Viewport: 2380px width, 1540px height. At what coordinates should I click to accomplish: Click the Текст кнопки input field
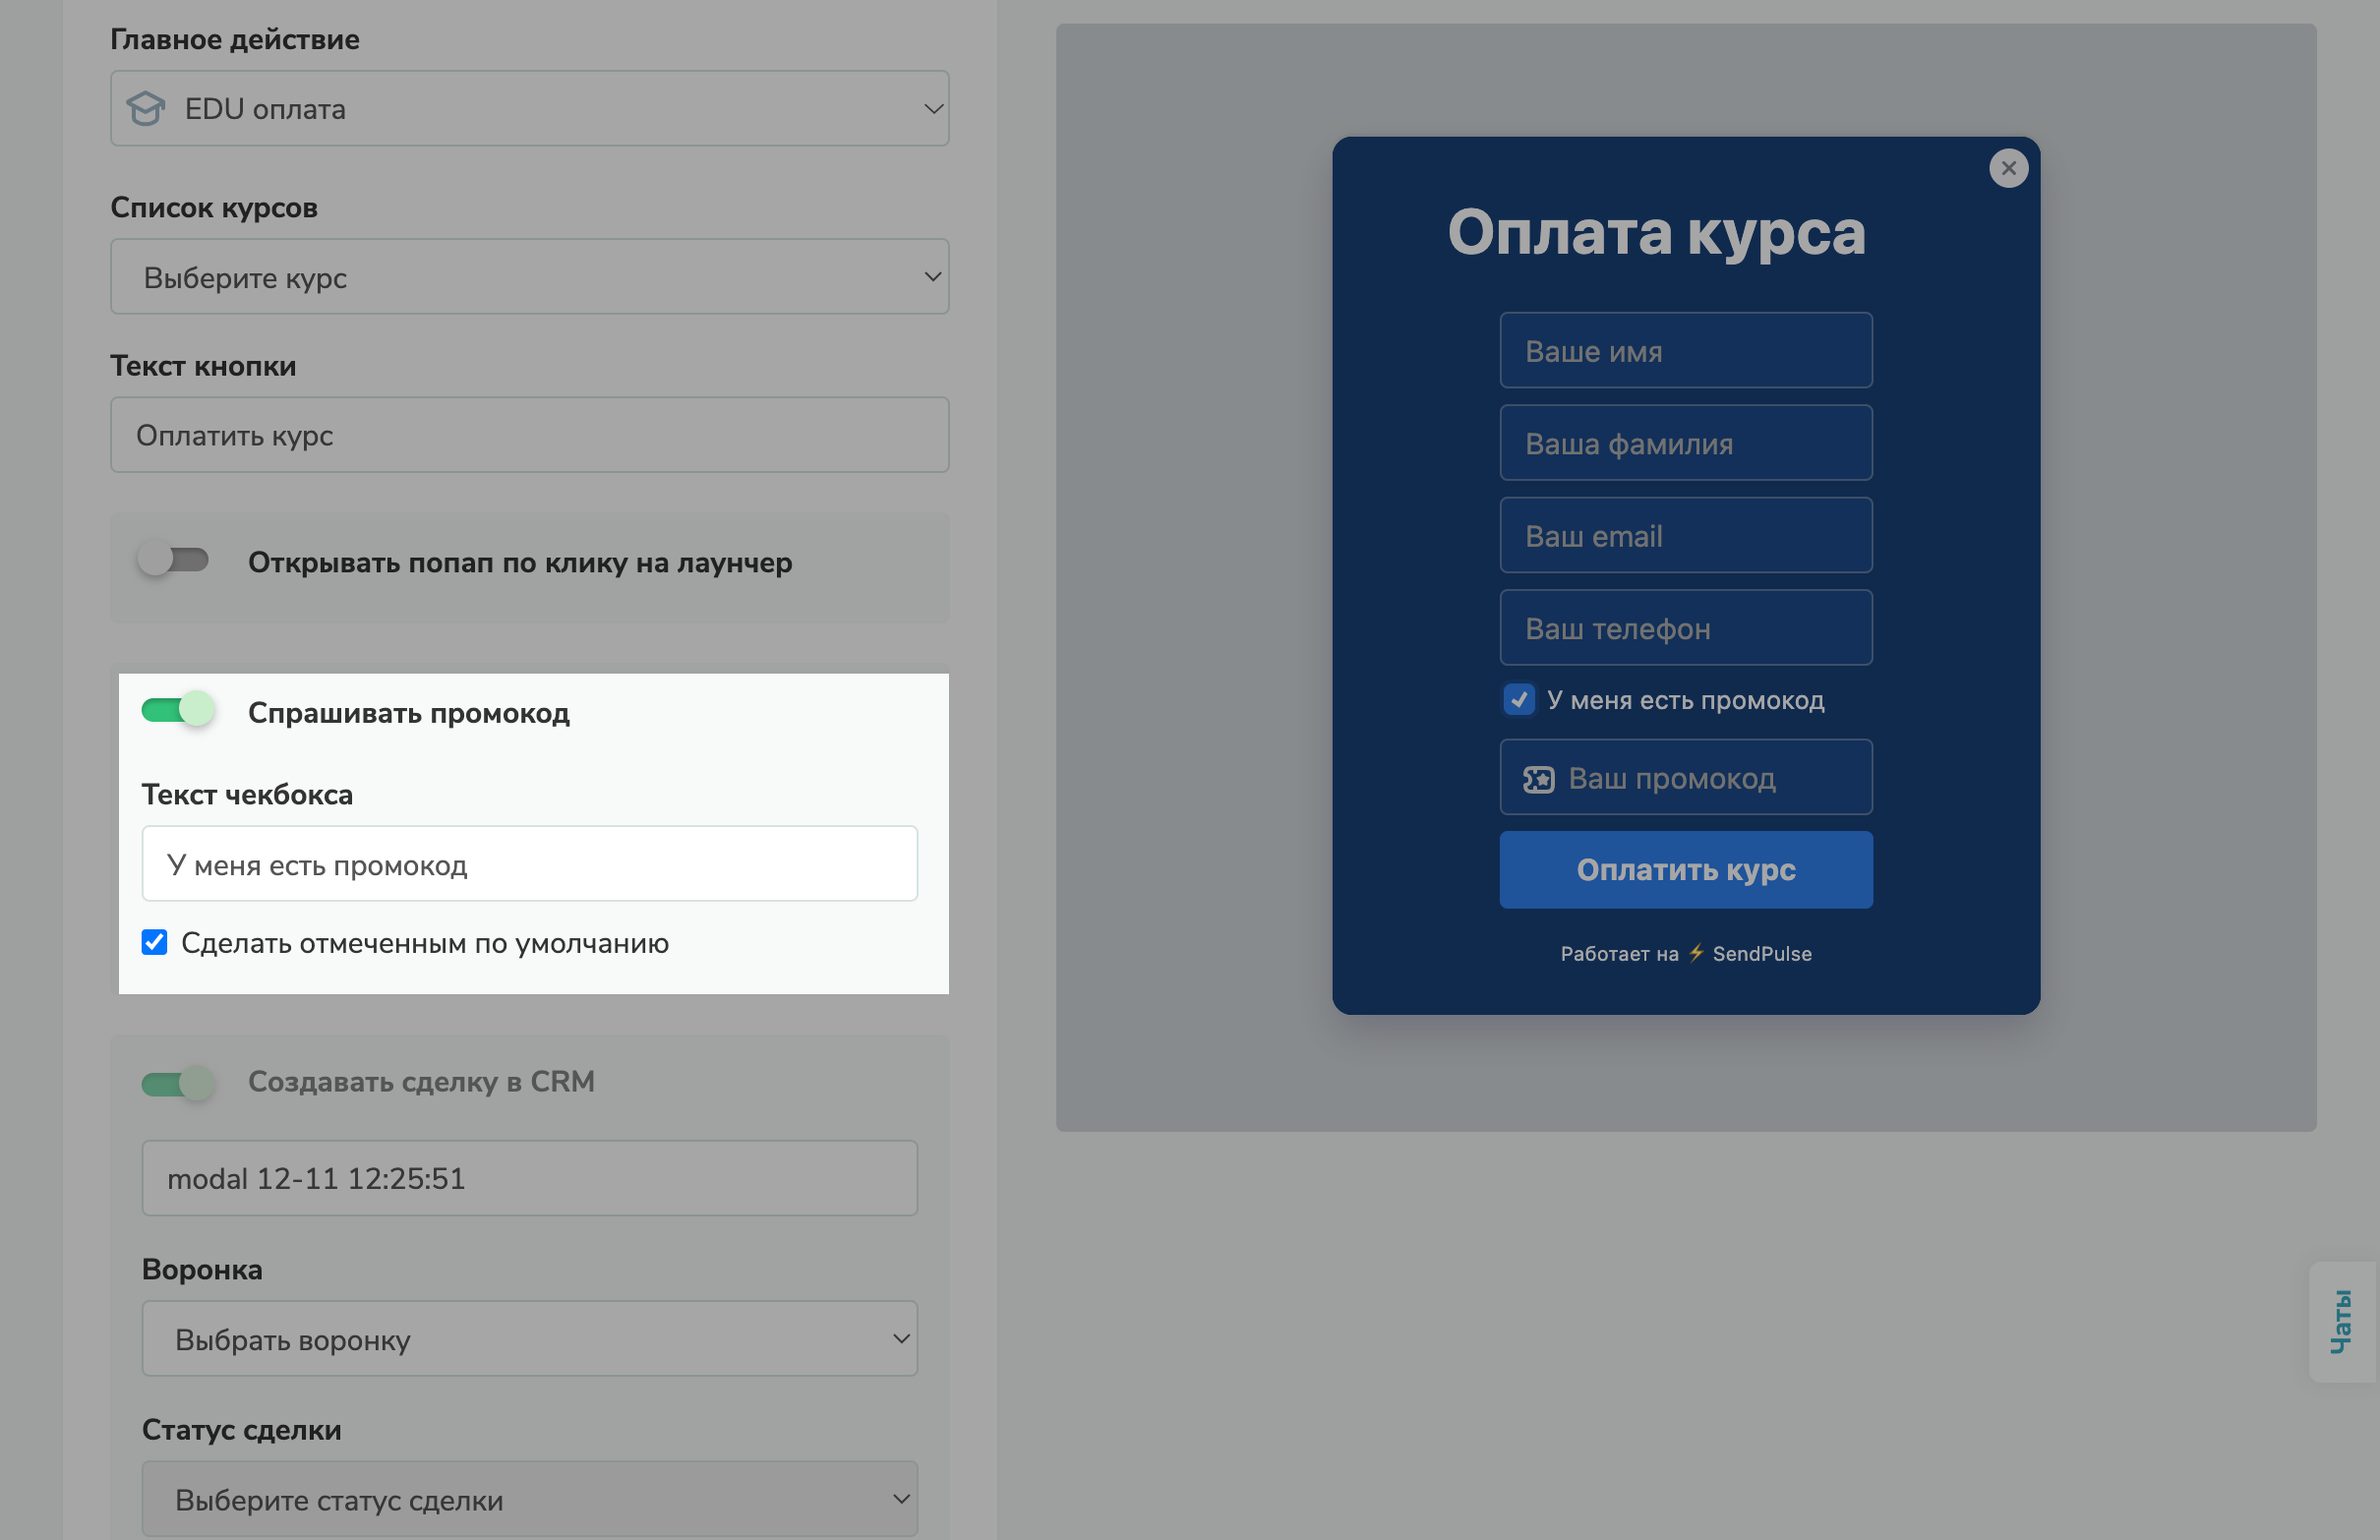click(x=529, y=434)
